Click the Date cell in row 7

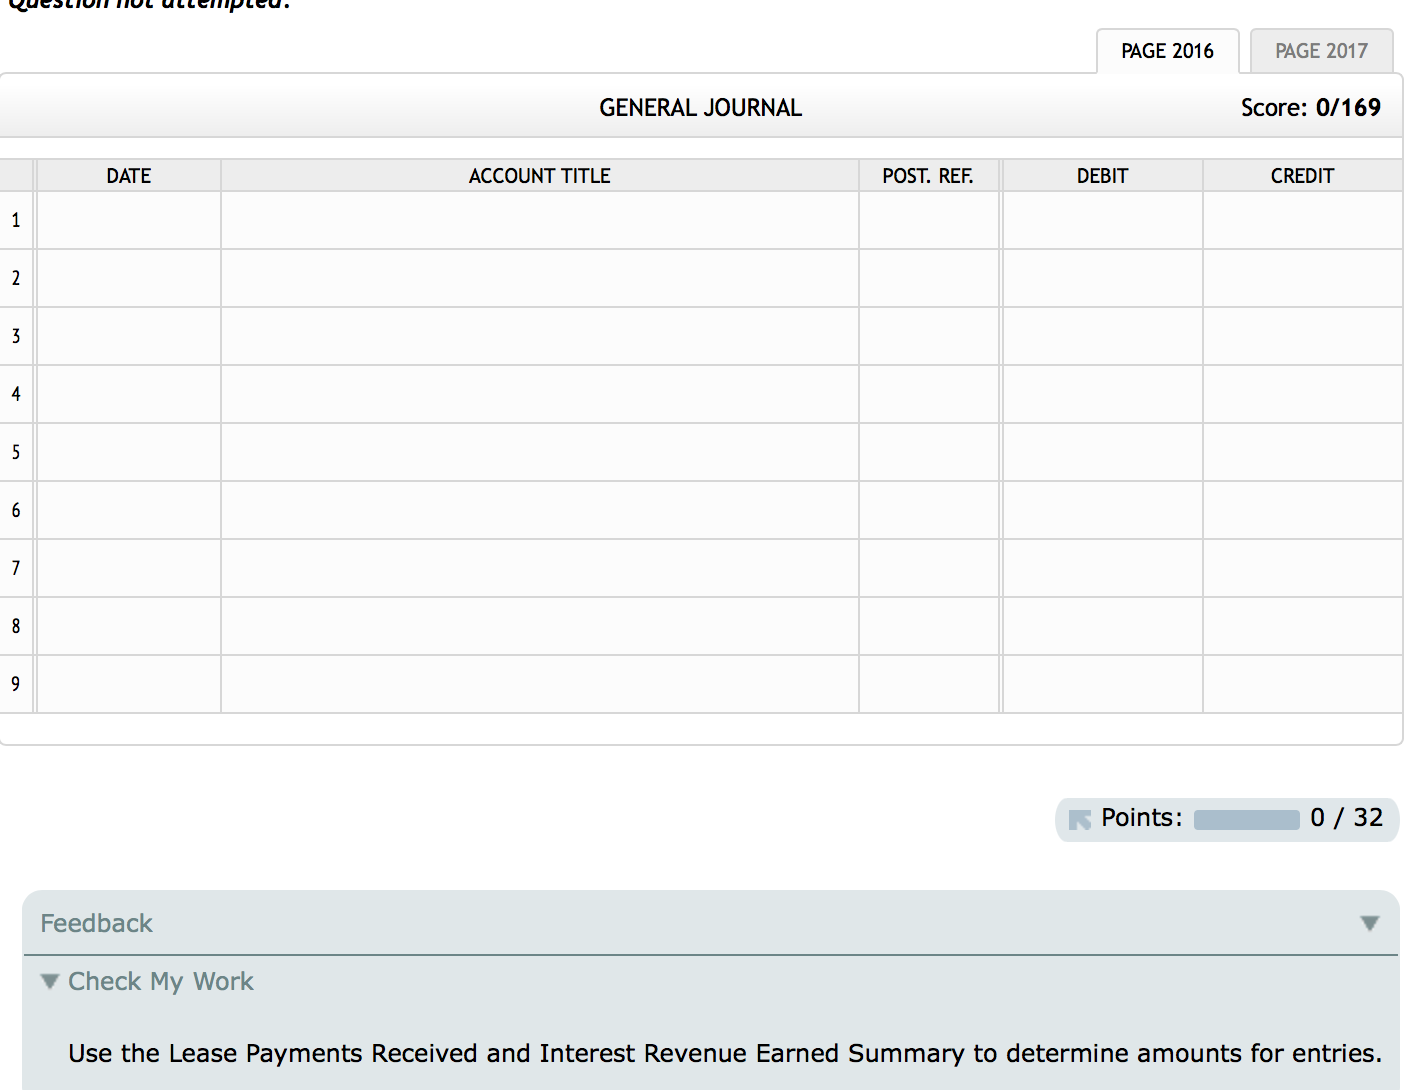[128, 568]
